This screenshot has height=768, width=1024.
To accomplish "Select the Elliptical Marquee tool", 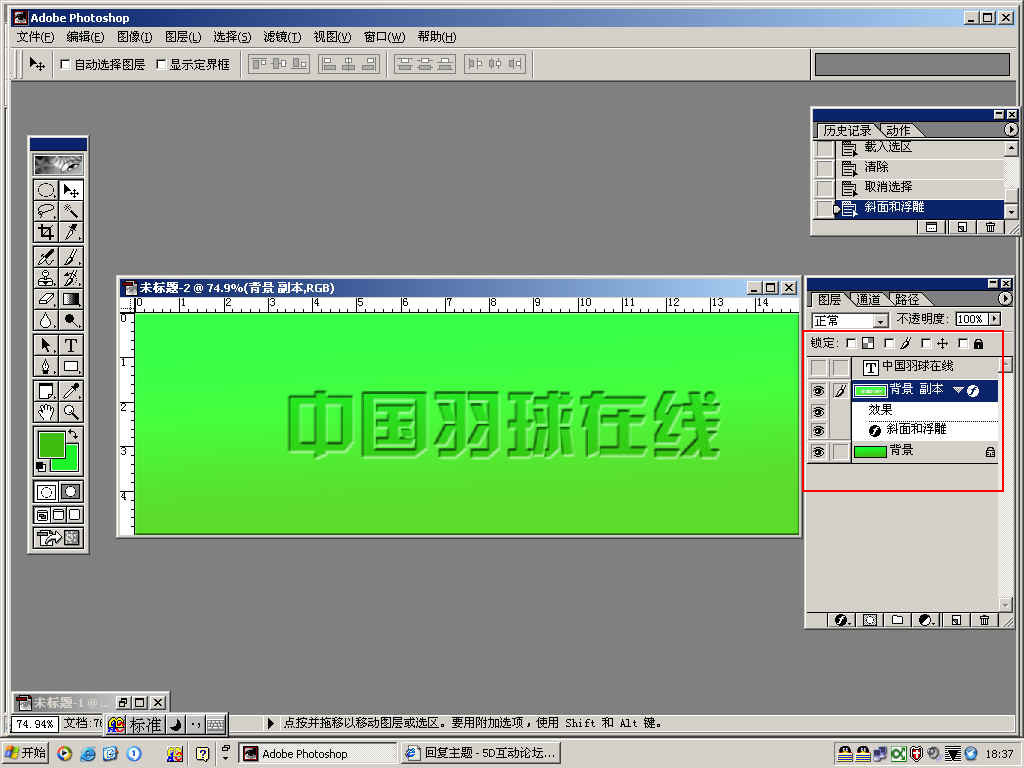I will tap(46, 191).
